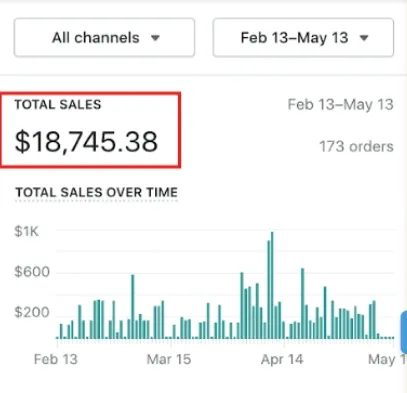Click the tall bar before Mar 15
The image size is (407, 393).
pos(133,307)
